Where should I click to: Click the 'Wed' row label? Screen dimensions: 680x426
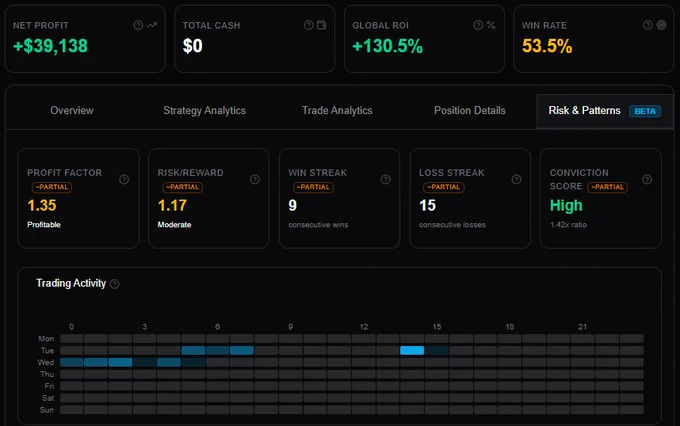(x=46, y=362)
